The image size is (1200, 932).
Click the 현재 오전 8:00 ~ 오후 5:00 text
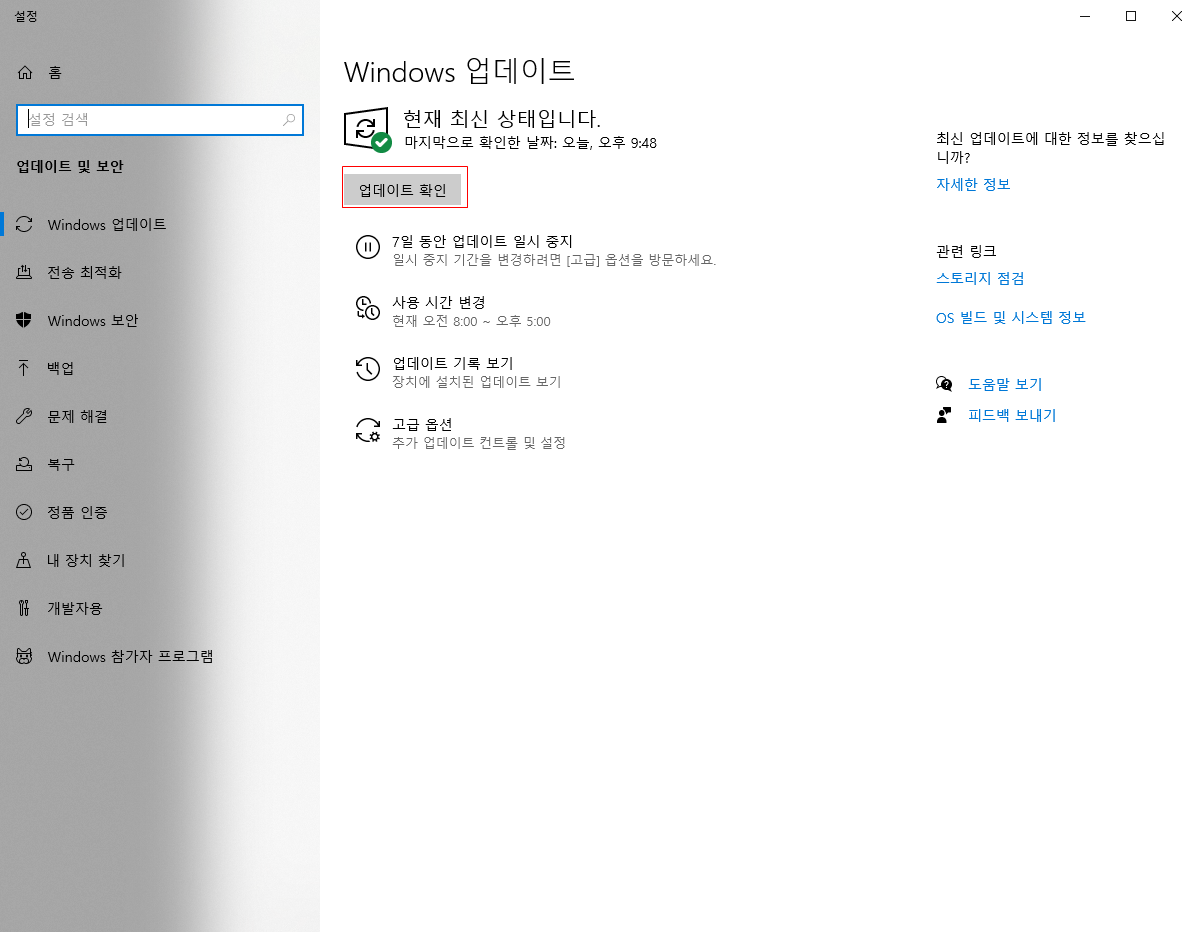[471, 321]
